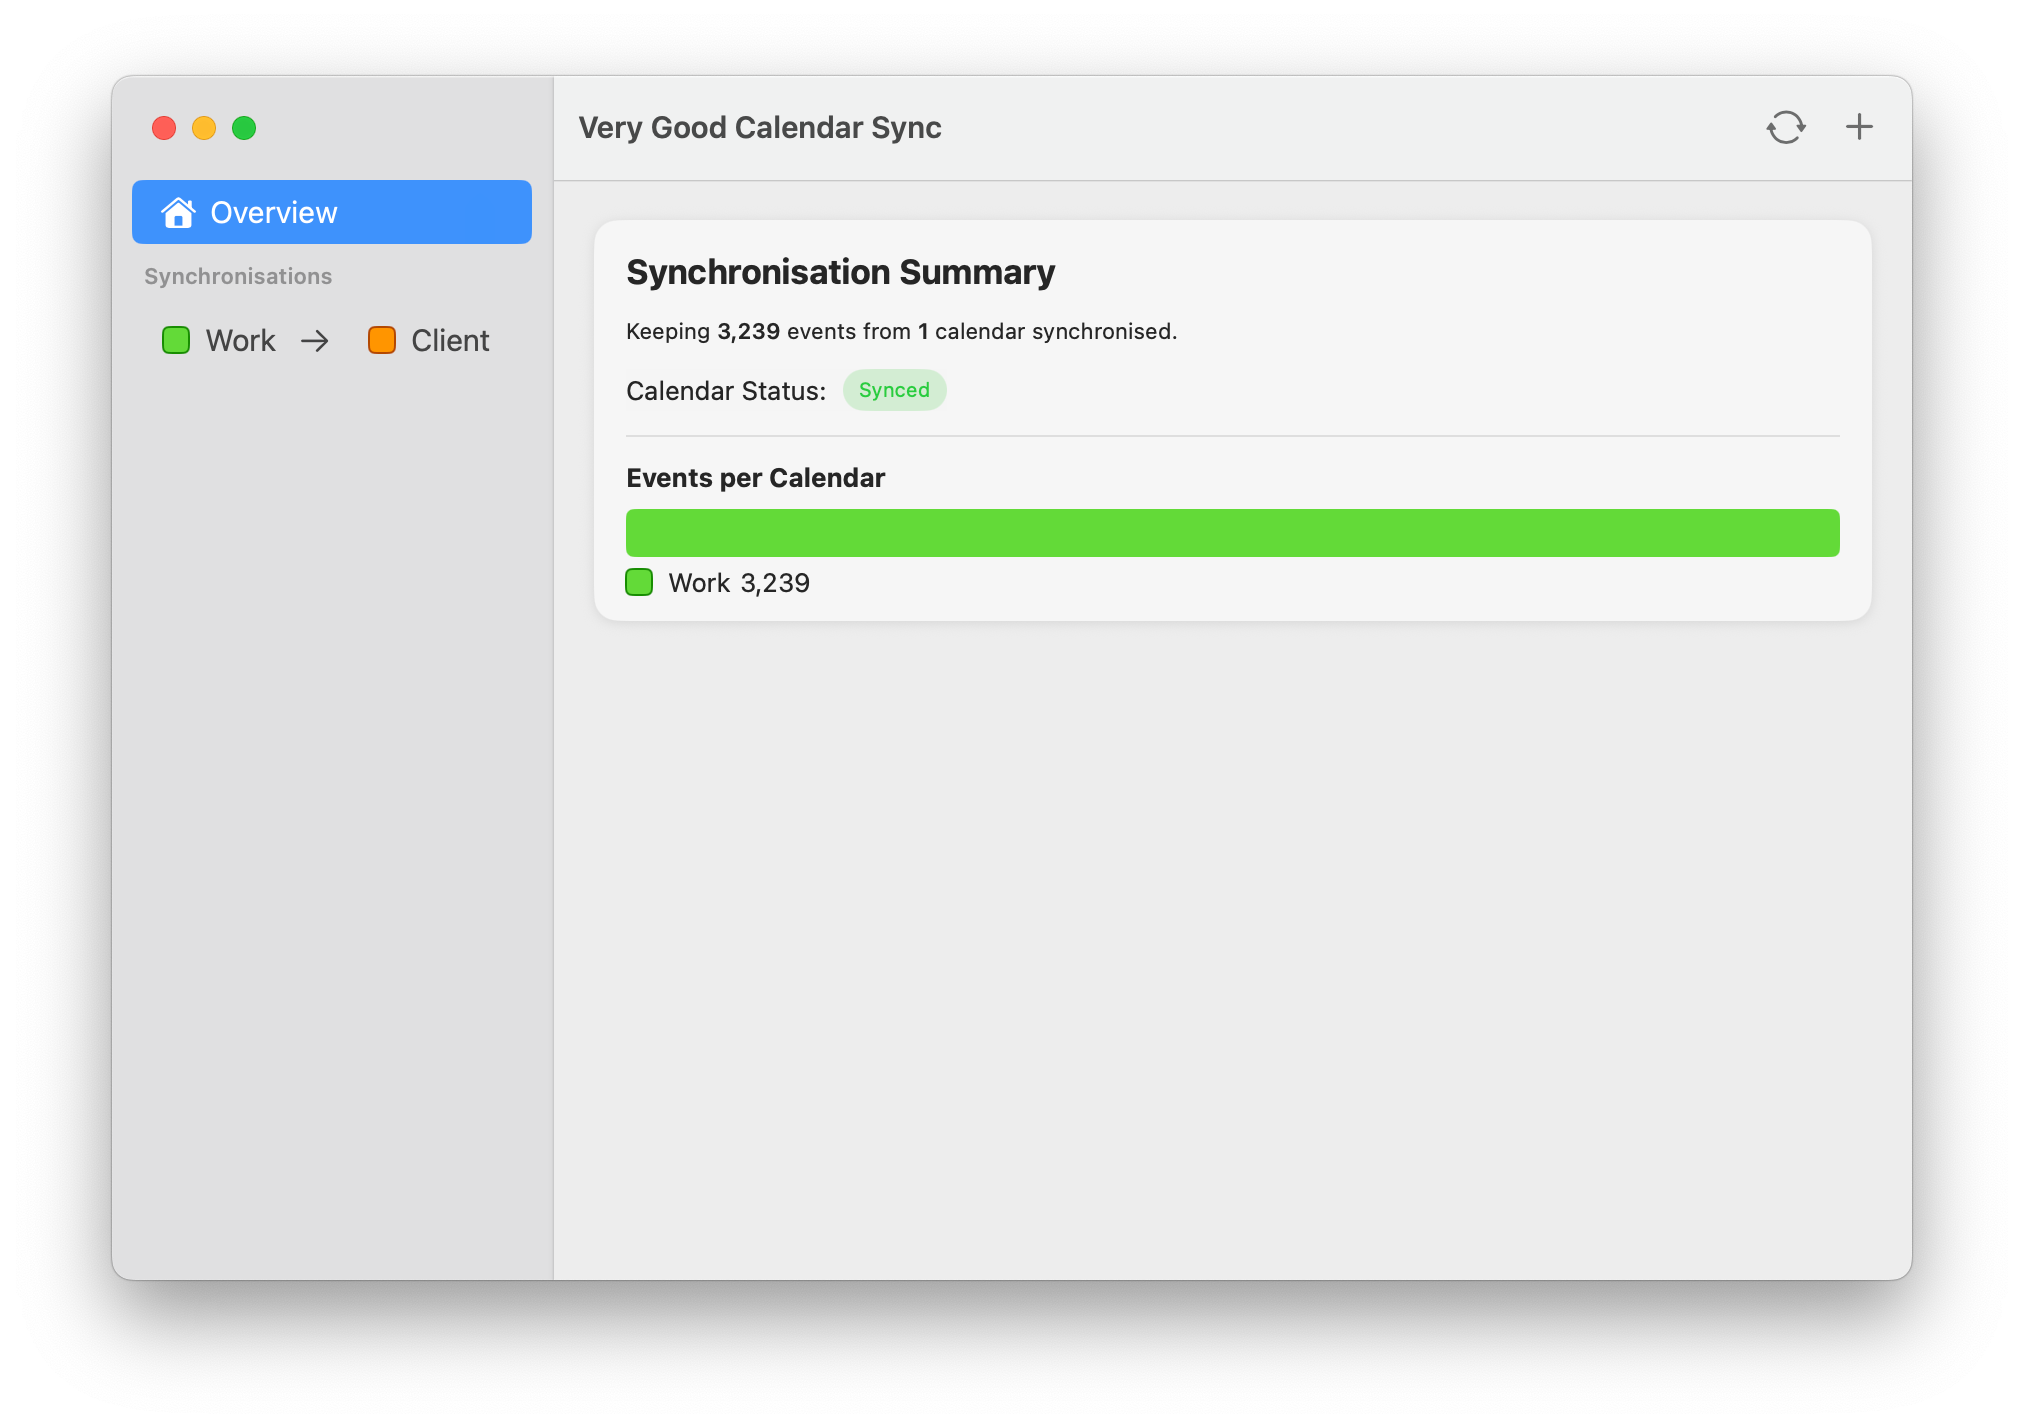The image size is (2024, 1428).
Task: Click the Events per Calendar heading
Action: pyautogui.click(x=755, y=478)
